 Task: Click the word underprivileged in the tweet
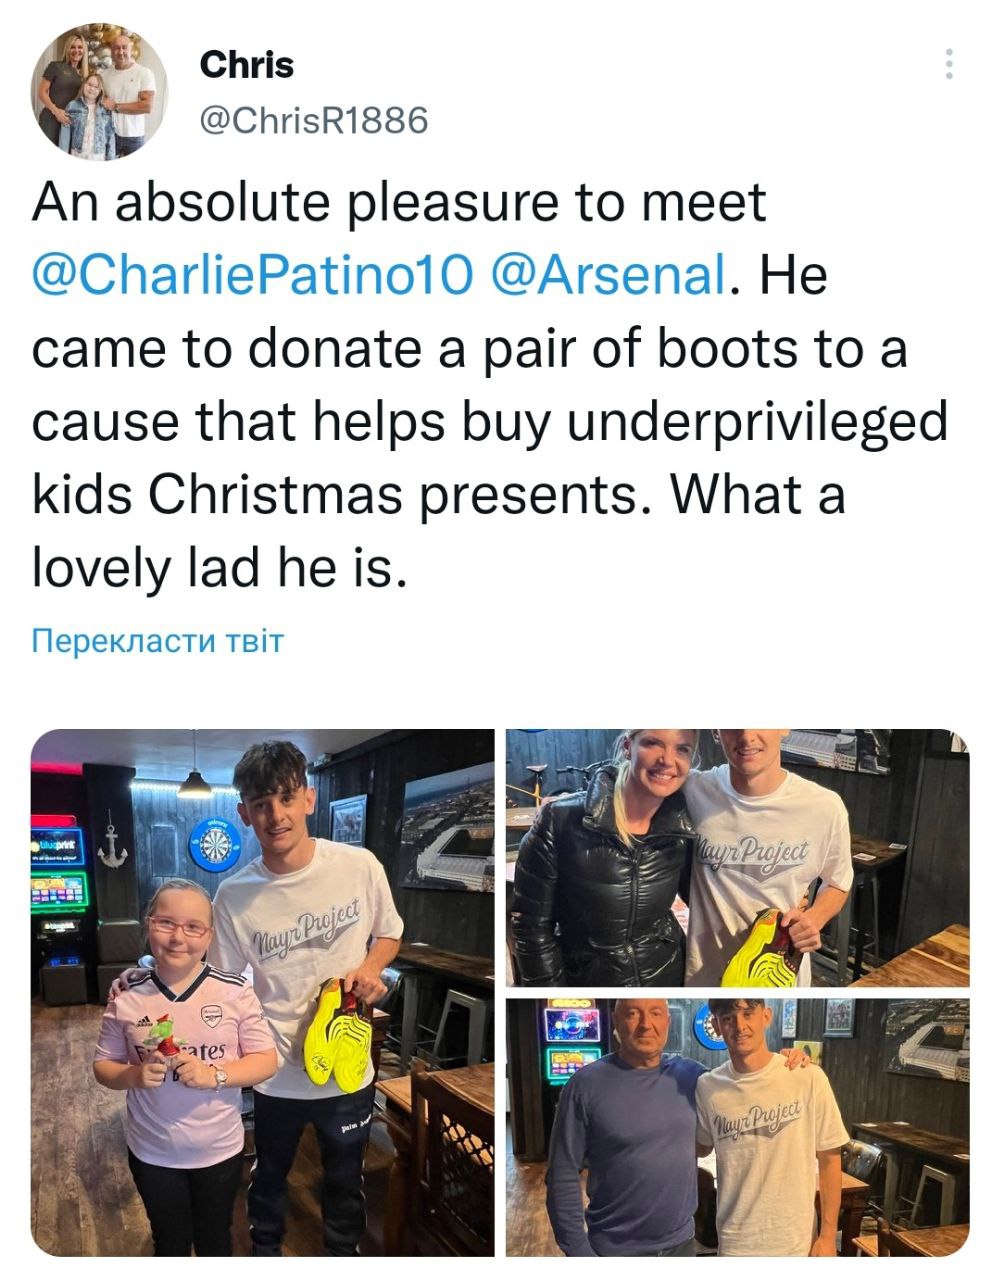coord(757,422)
